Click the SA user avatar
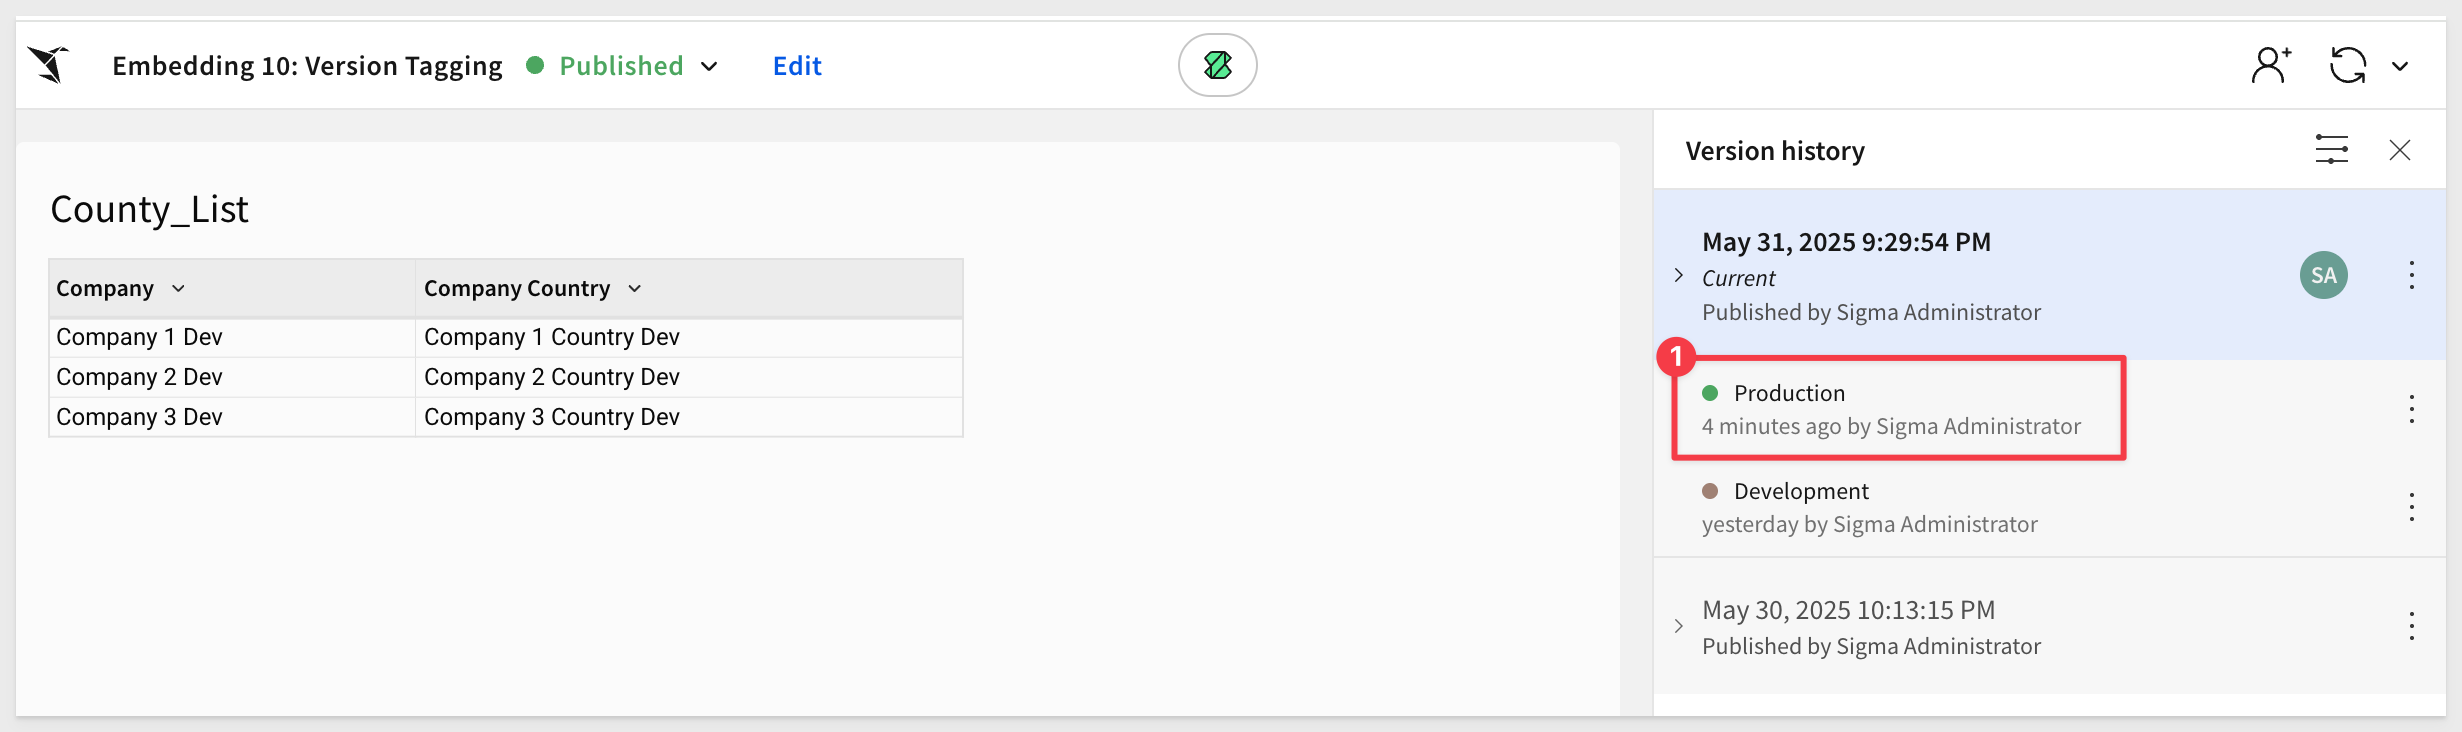 pyautogui.click(x=2323, y=275)
